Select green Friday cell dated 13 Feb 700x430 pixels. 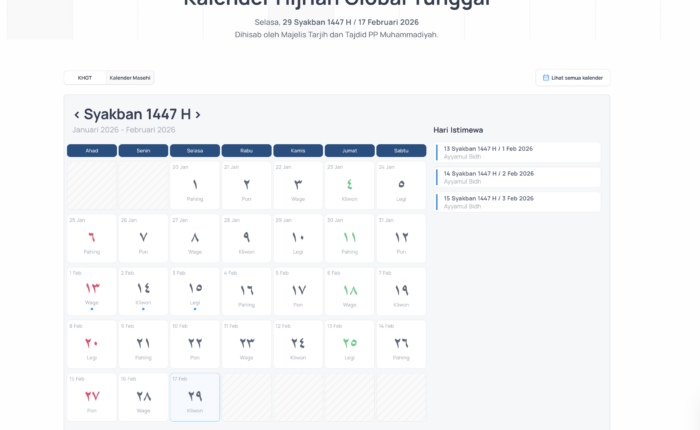pos(349,344)
